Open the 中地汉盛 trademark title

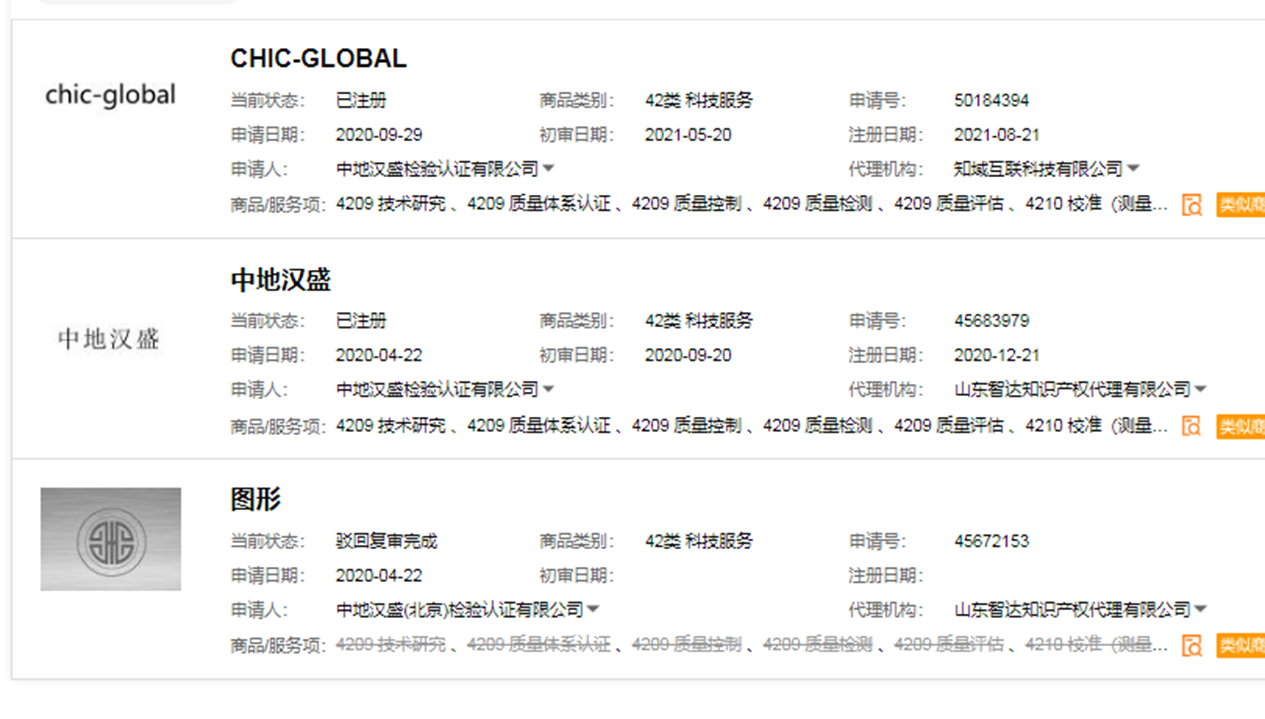(280, 280)
